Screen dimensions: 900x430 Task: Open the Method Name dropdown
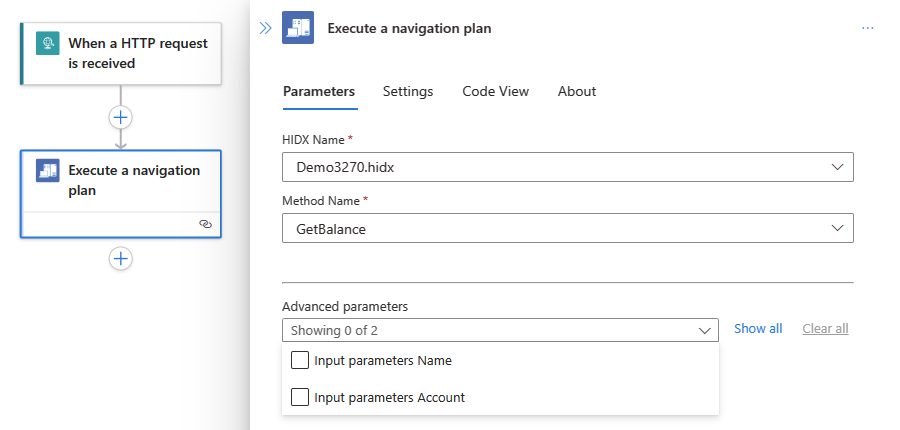[x=568, y=228]
